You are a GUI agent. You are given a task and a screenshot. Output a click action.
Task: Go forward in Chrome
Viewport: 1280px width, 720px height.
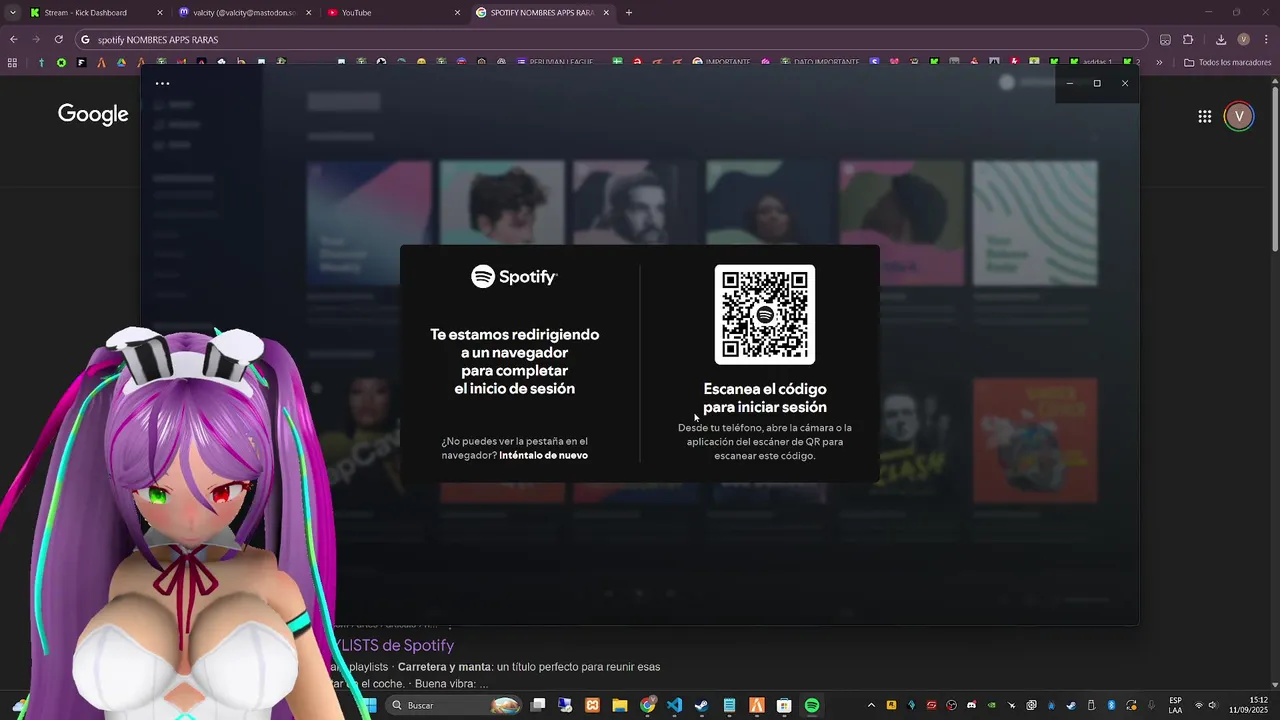(36, 40)
